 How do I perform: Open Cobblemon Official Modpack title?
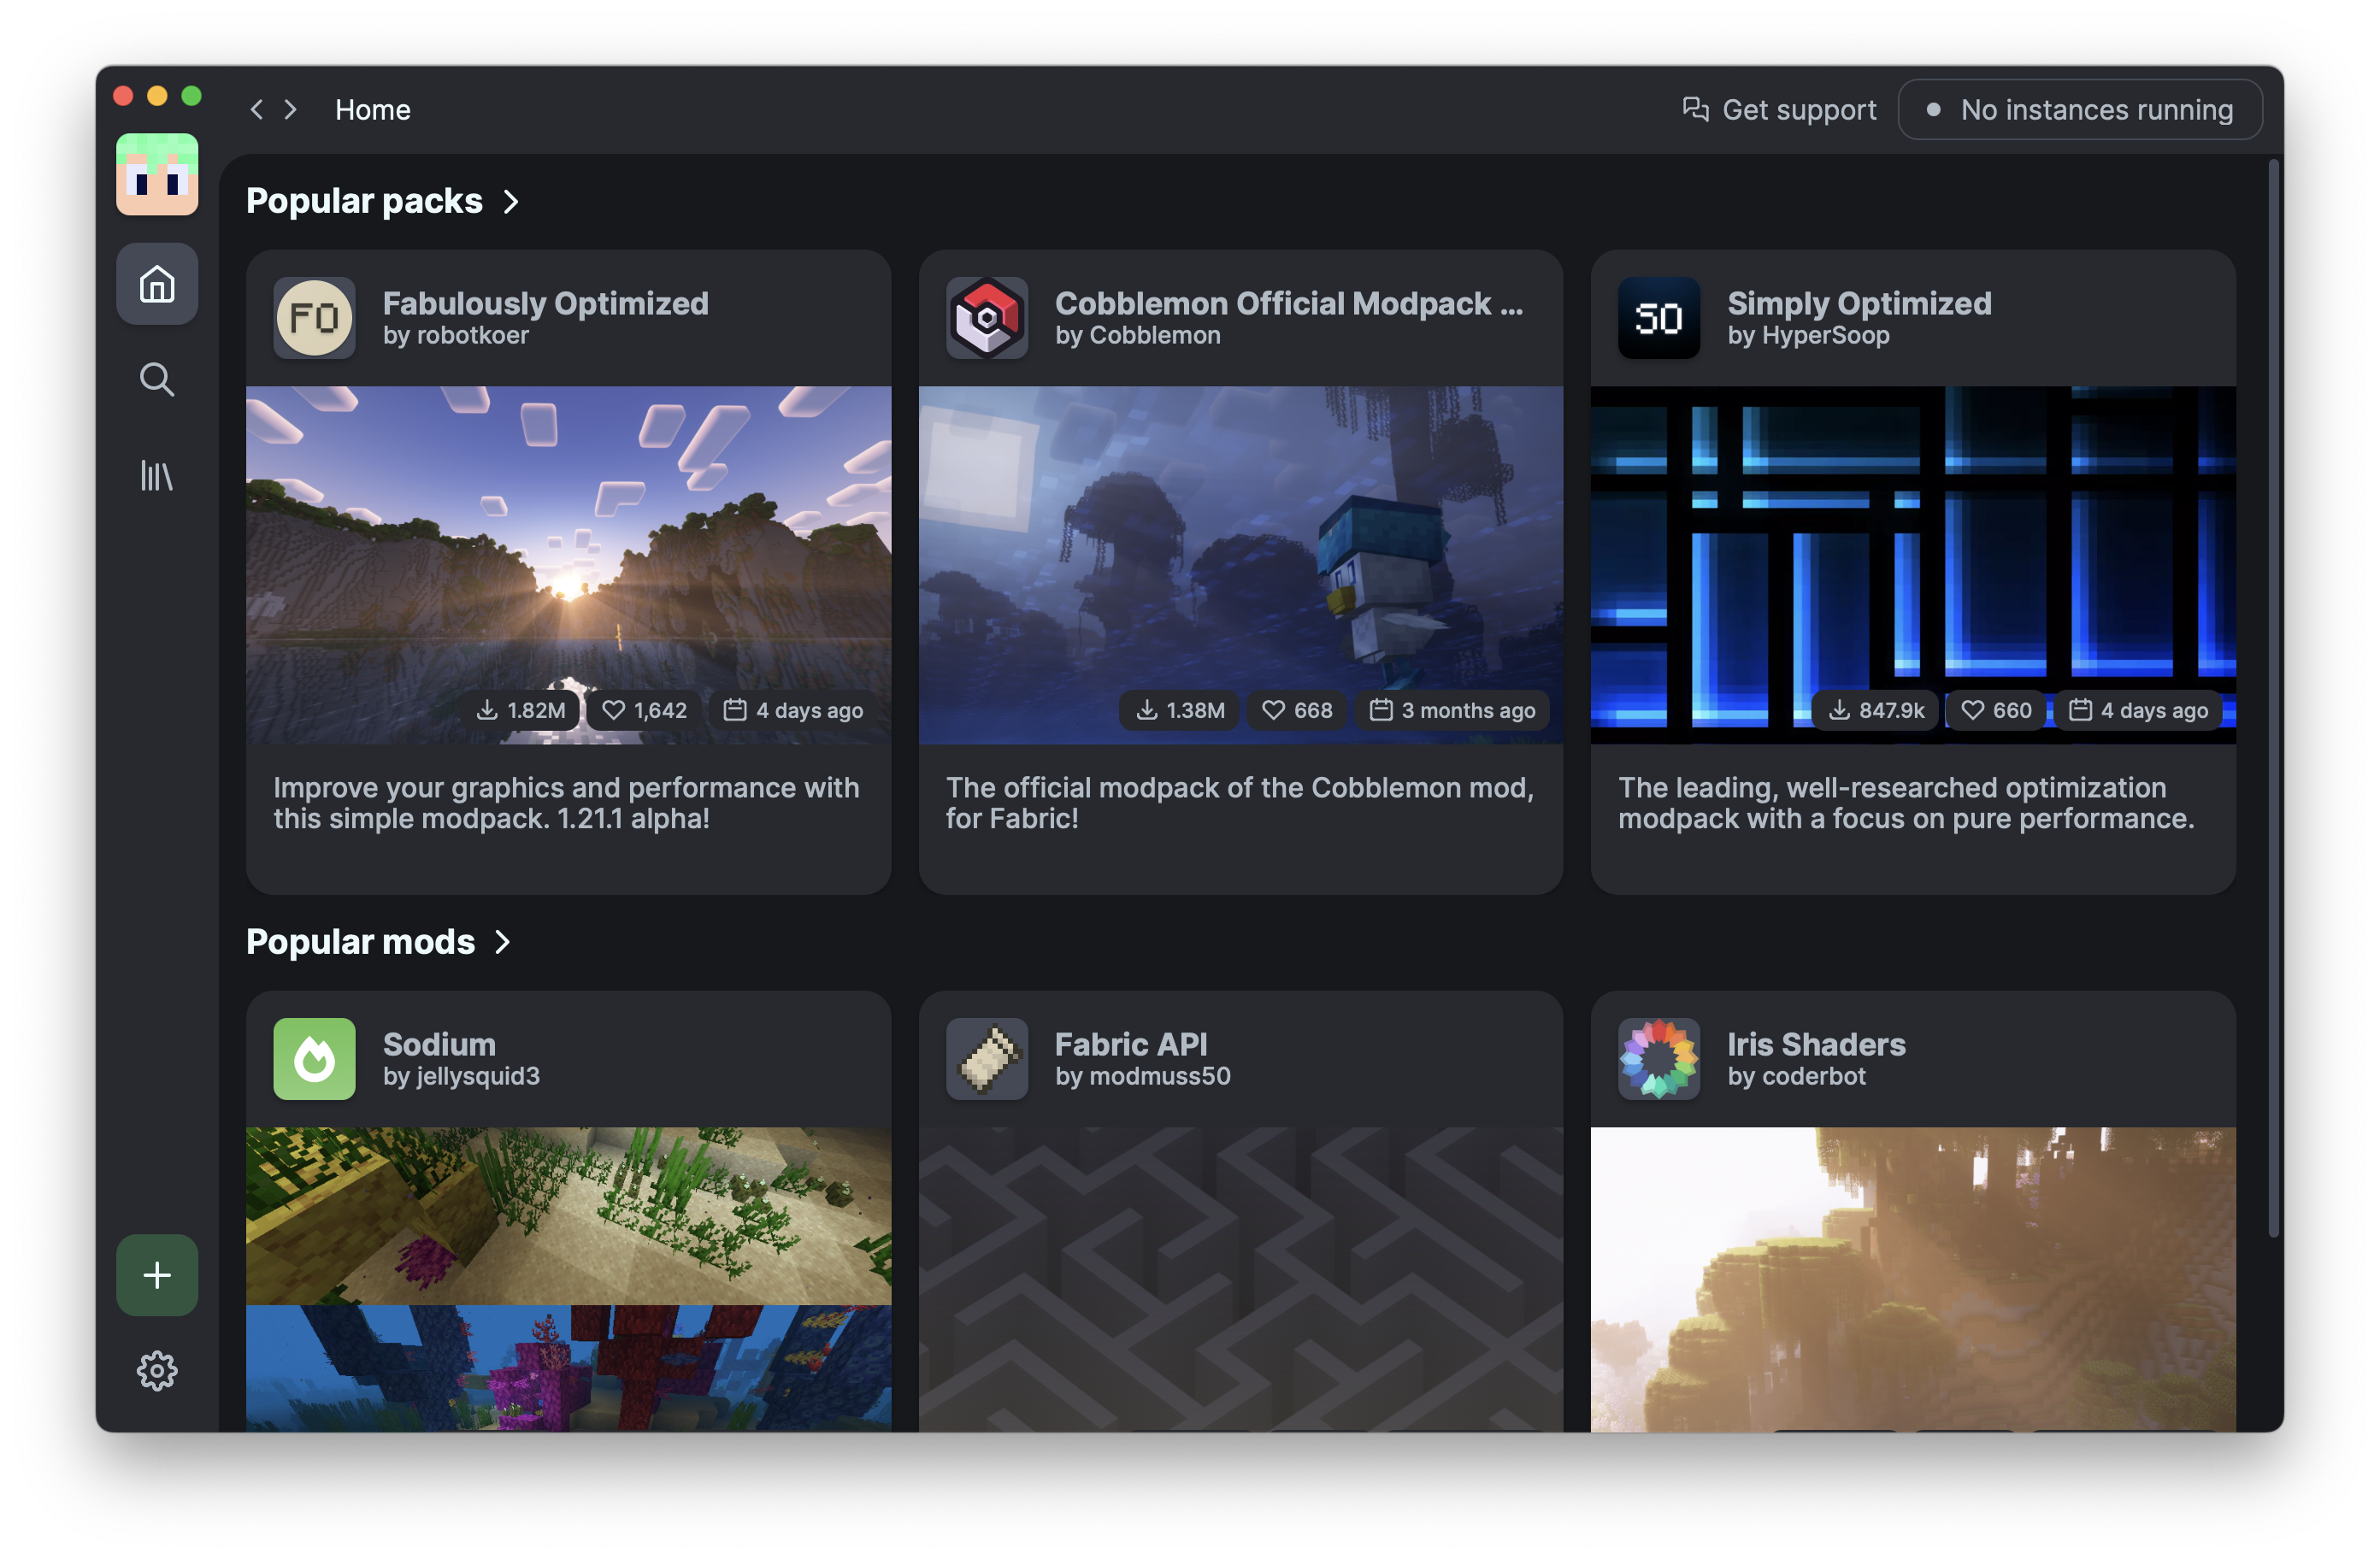pos(1289,303)
